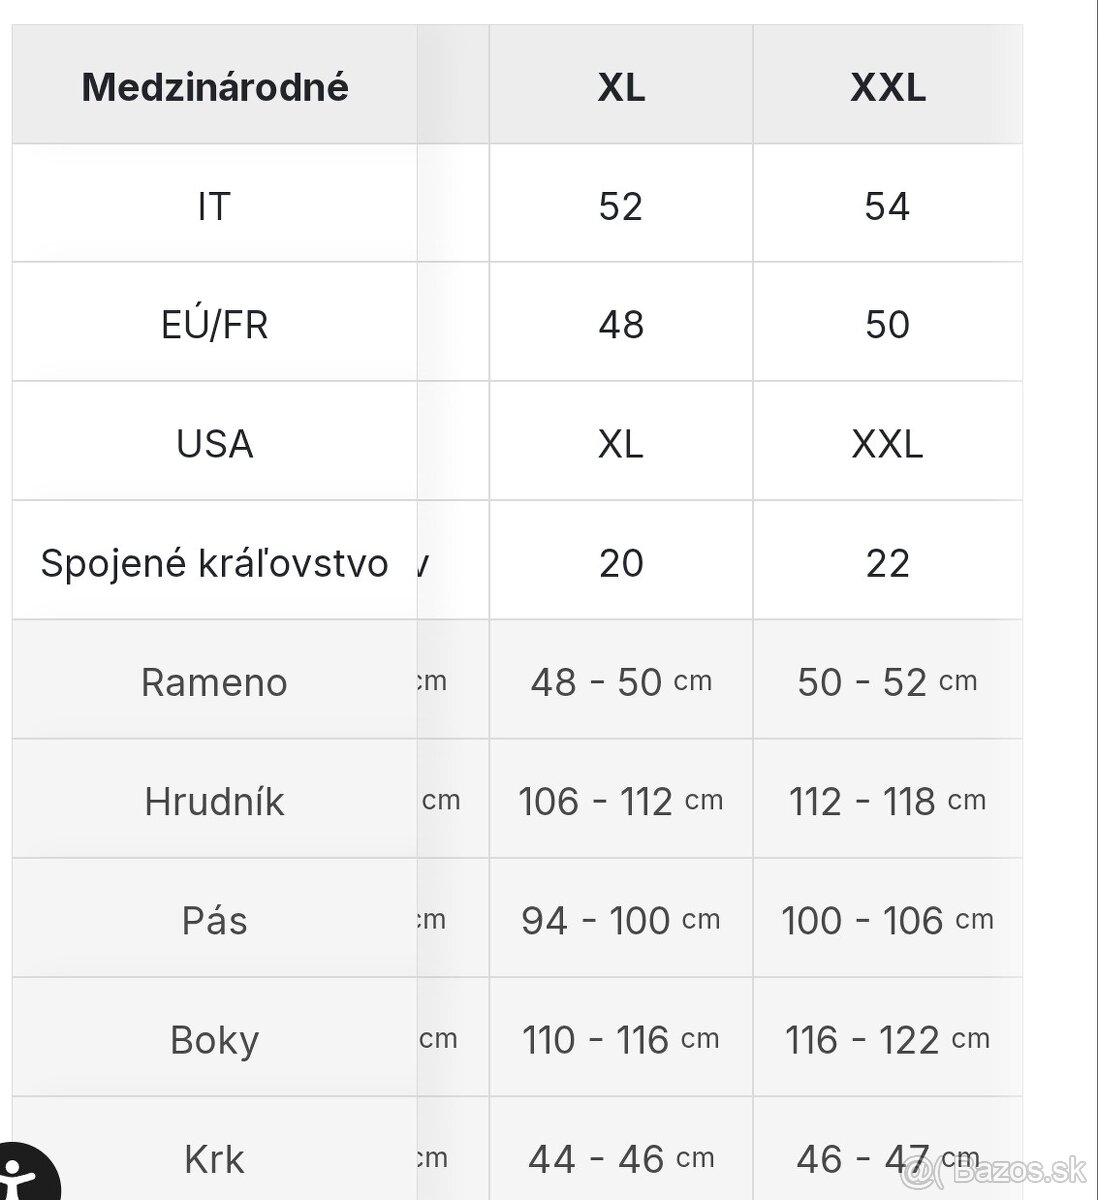Click the Krk row label
Screen dimensions: 1098x1200
(x=214, y=1159)
